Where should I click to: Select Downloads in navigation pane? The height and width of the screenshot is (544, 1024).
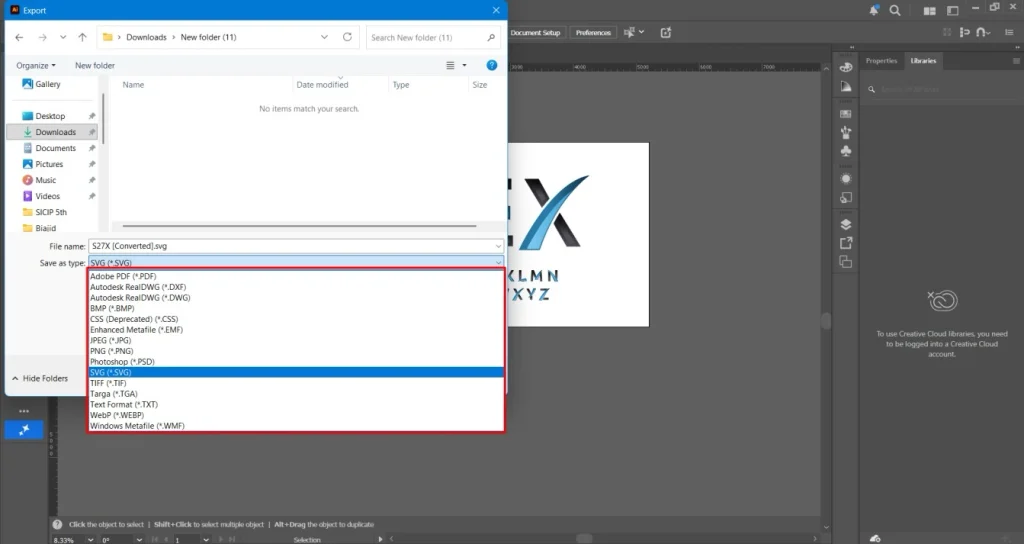coord(52,132)
